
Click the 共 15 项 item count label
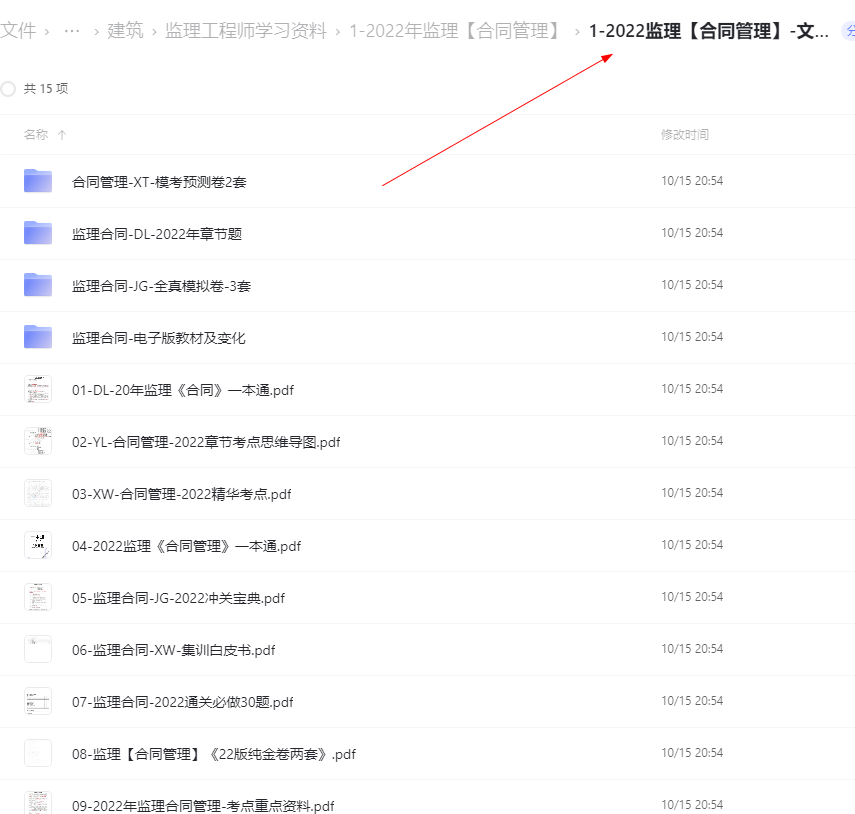pos(46,88)
